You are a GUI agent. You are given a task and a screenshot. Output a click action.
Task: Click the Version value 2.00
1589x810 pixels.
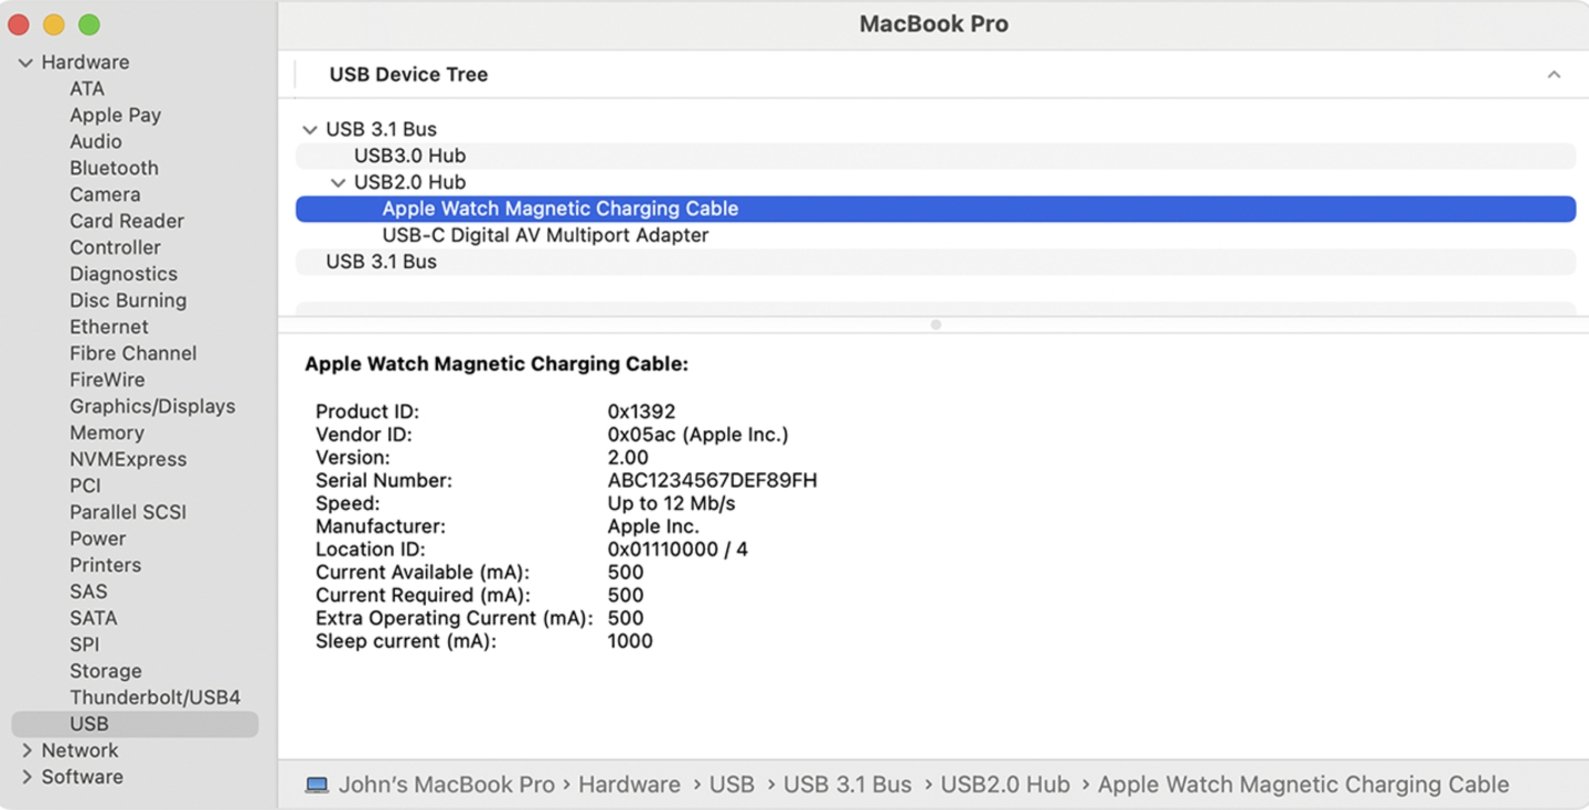(x=628, y=458)
